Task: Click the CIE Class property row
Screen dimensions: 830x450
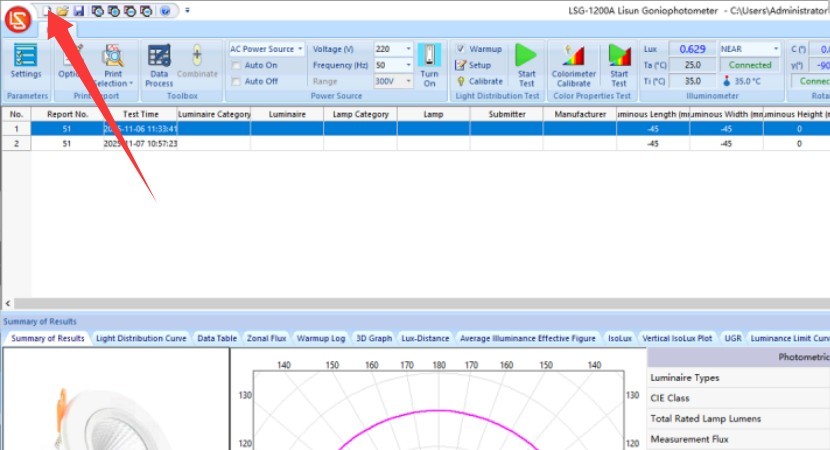Action: click(x=738, y=398)
